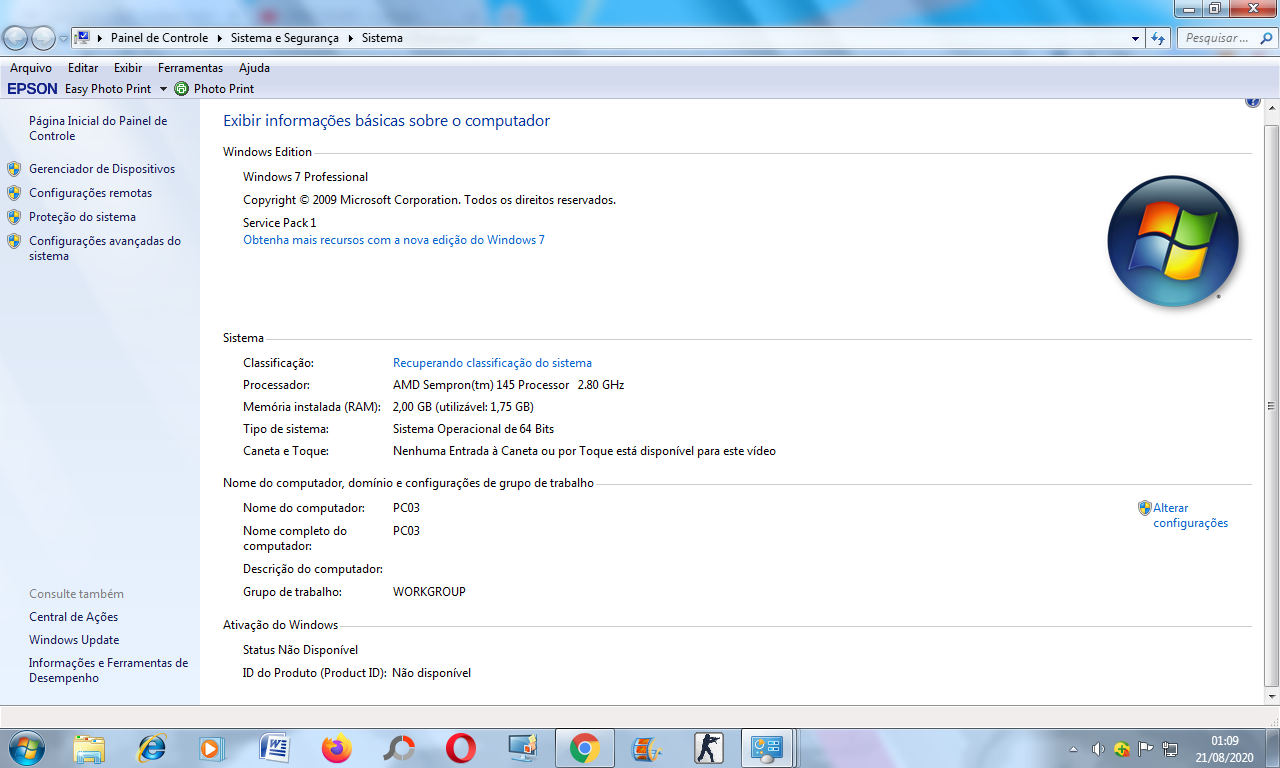Open Informações e Ferramentas de Desempenho
This screenshot has height=768, width=1280.
pyautogui.click(x=108, y=670)
